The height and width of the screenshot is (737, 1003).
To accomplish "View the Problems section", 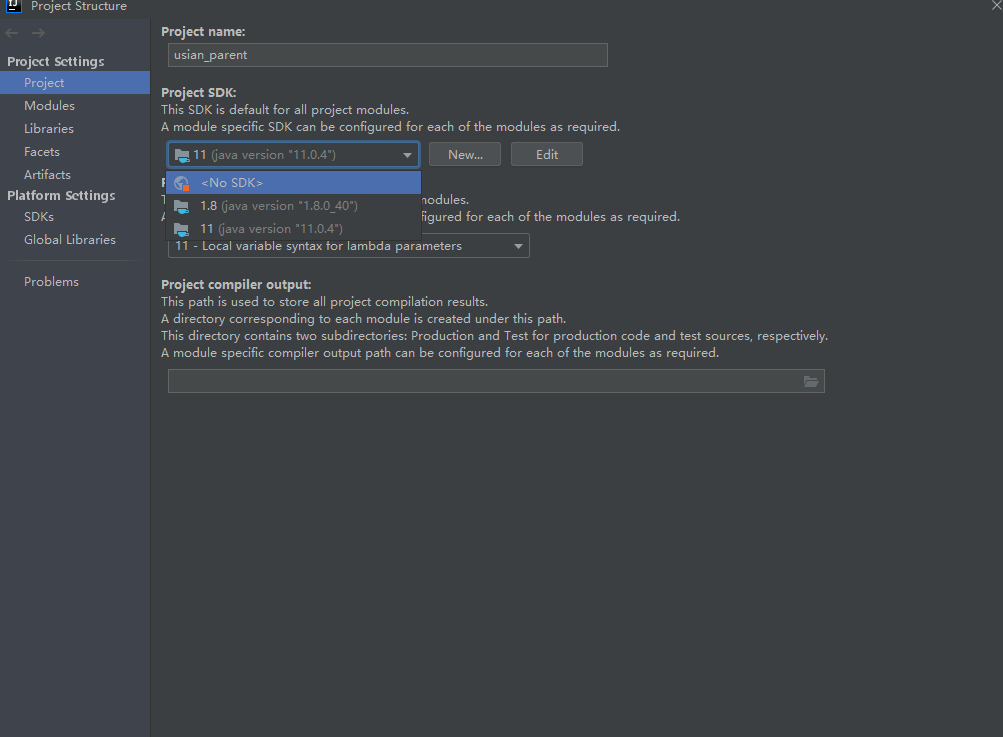I will (51, 281).
